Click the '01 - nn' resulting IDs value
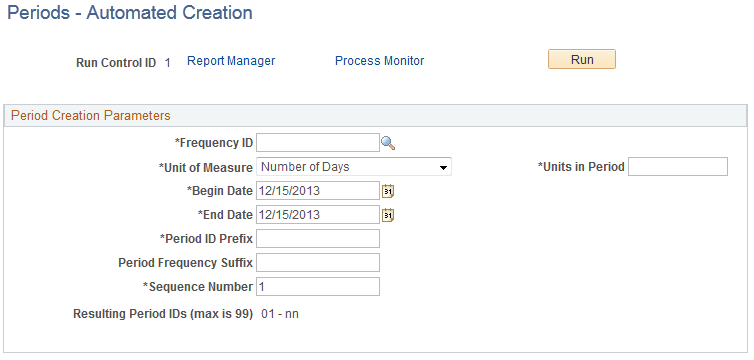 [280, 314]
